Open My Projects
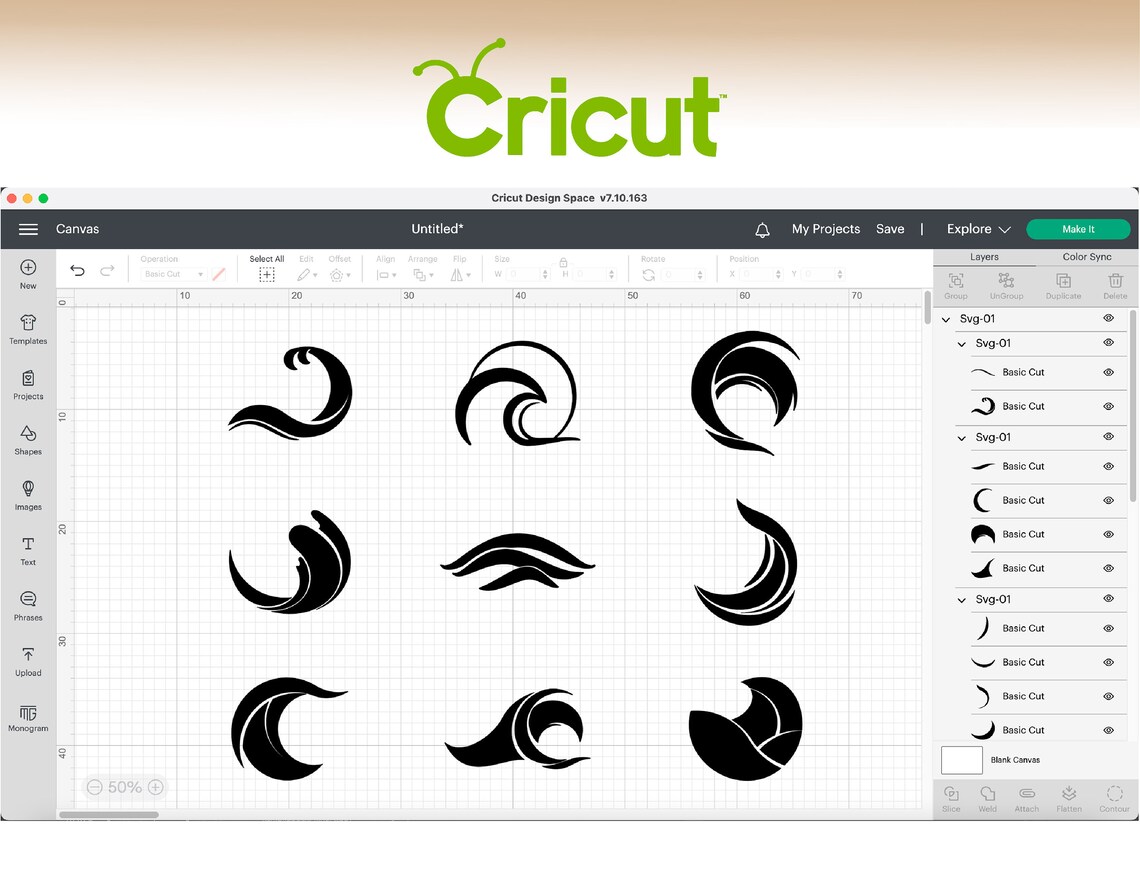Image resolution: width=1140 pixels, height=885 pixels. [826, 229]
